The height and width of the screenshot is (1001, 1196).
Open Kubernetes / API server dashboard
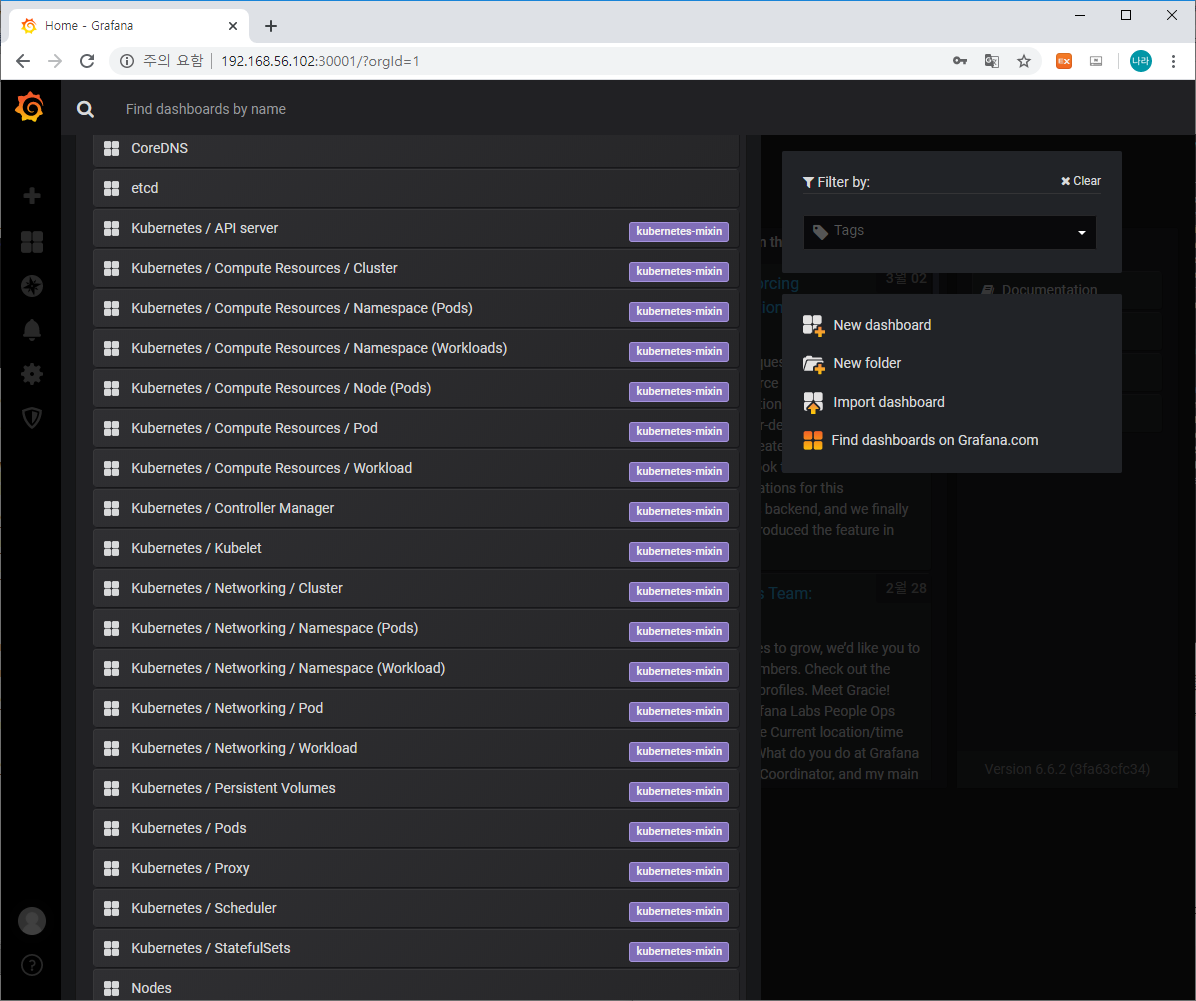point(416,228)
